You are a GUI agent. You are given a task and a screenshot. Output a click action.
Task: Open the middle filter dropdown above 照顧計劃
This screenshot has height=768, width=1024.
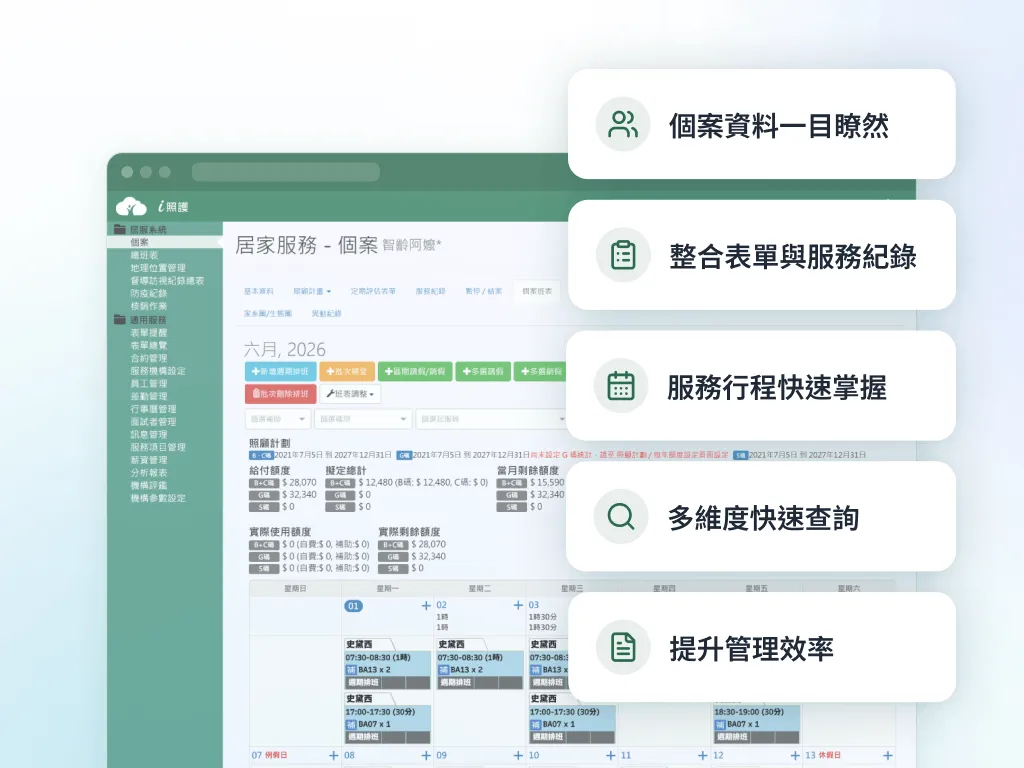pos(363,419)
